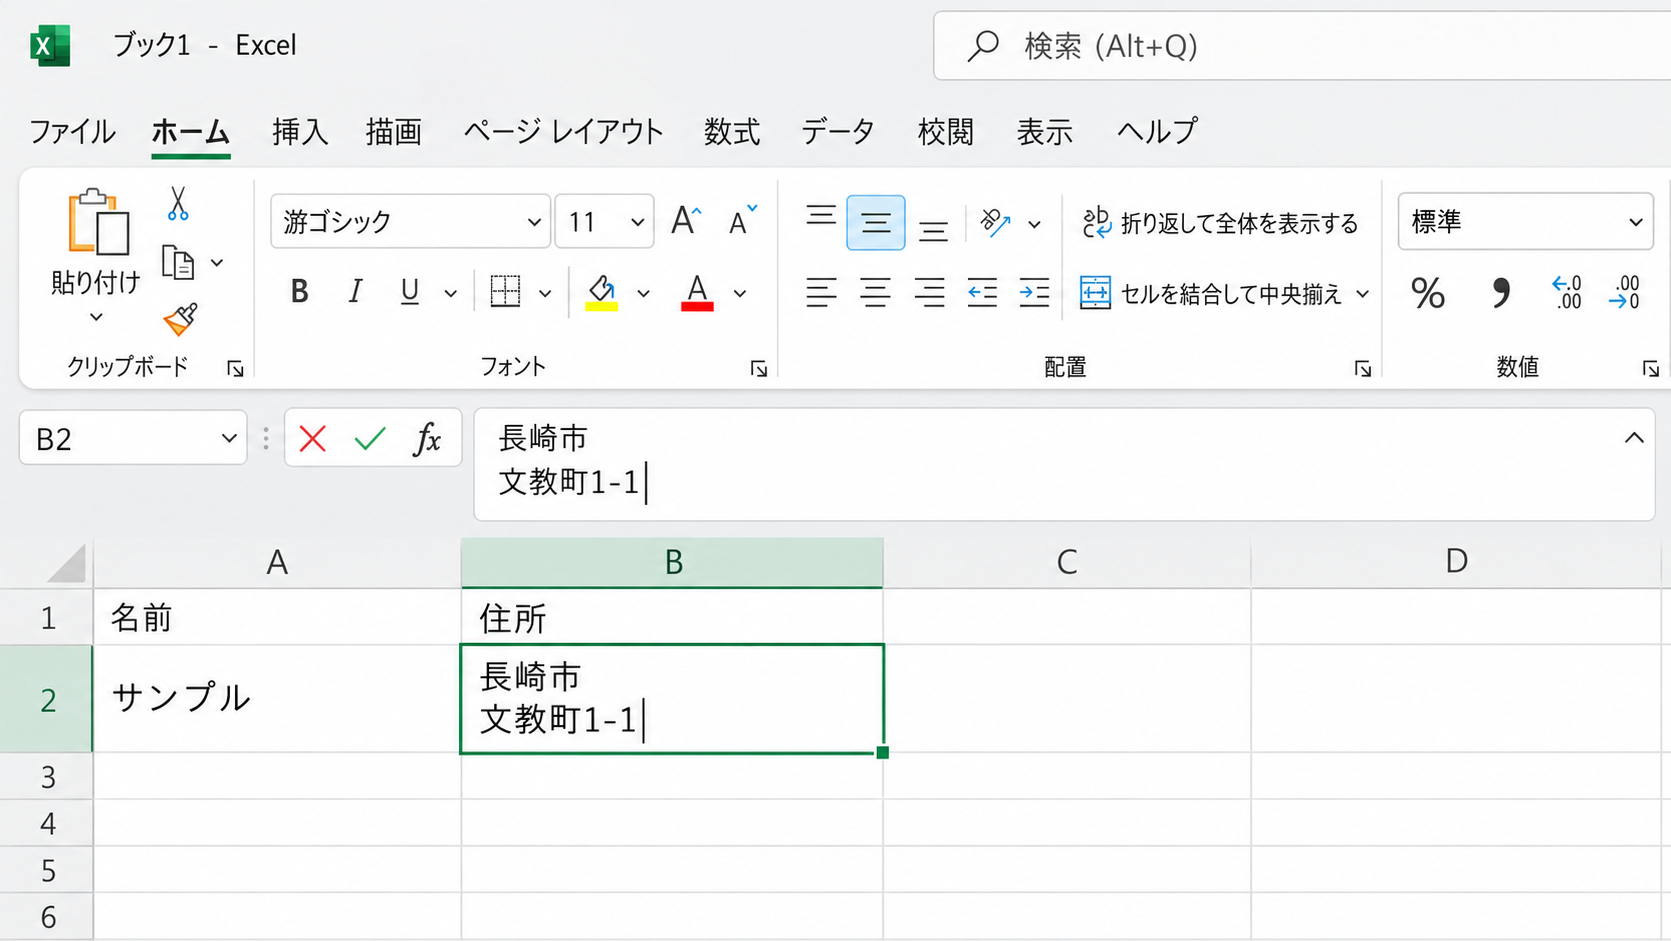Decrease decimal places icon
The height and width of the screenshot is (941, 1671).
point(1625,293)
